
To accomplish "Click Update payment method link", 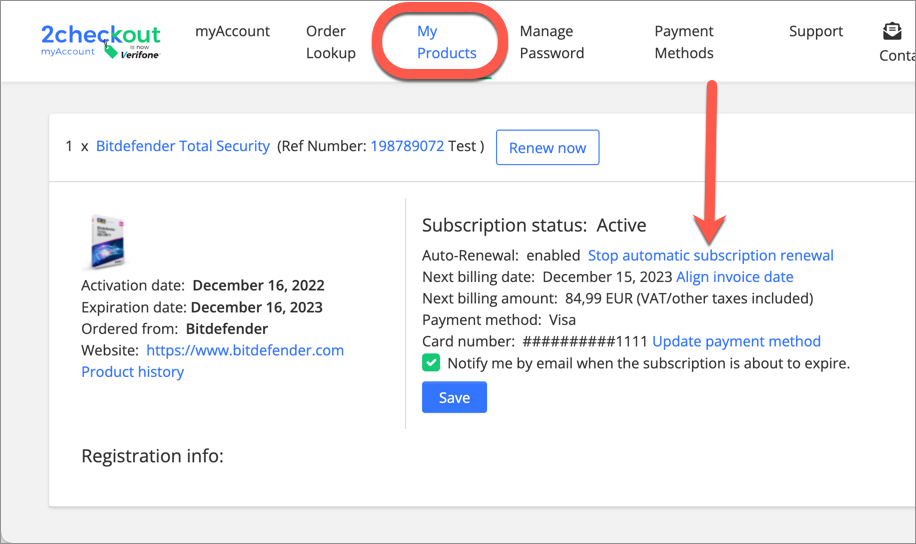I will [x=736, y=341].
